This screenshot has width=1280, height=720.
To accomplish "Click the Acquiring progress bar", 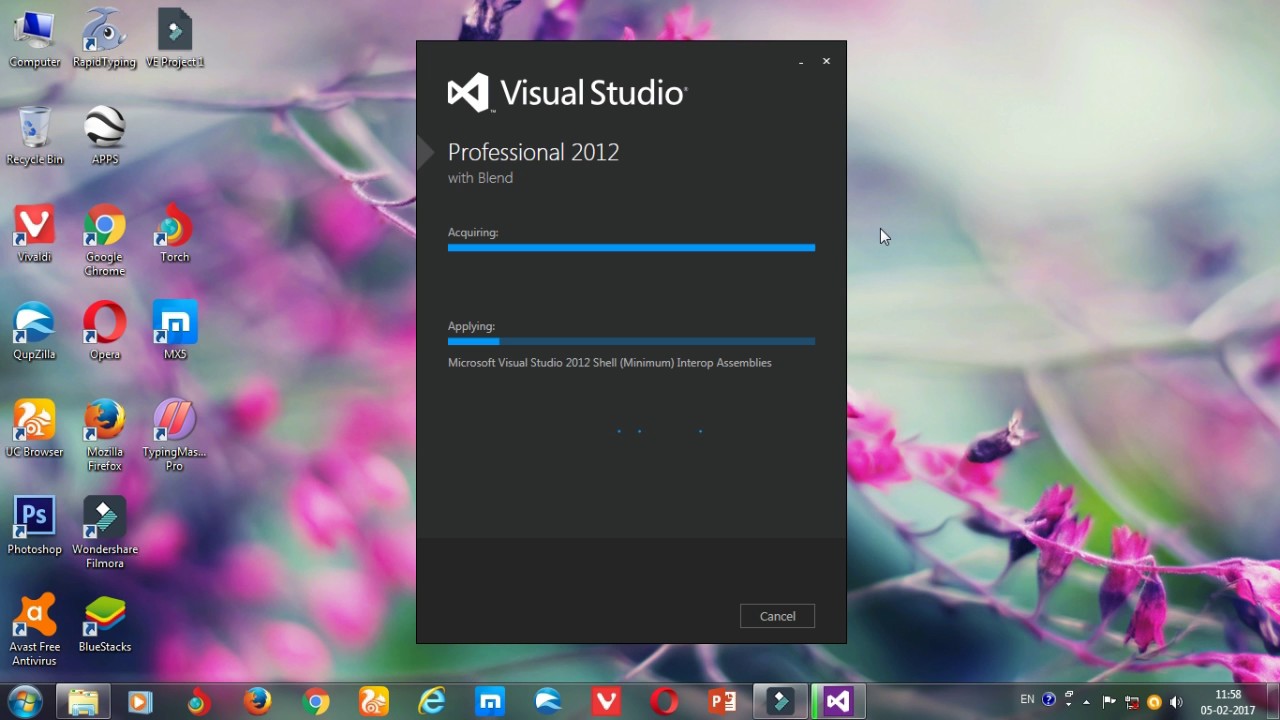I will [x=631, y=247].
